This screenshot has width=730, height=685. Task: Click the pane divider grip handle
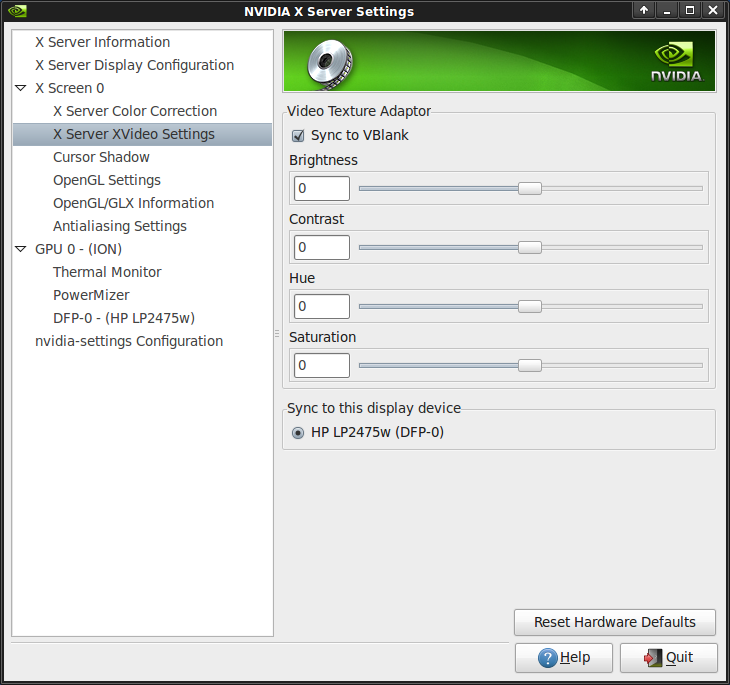point(277,333)
